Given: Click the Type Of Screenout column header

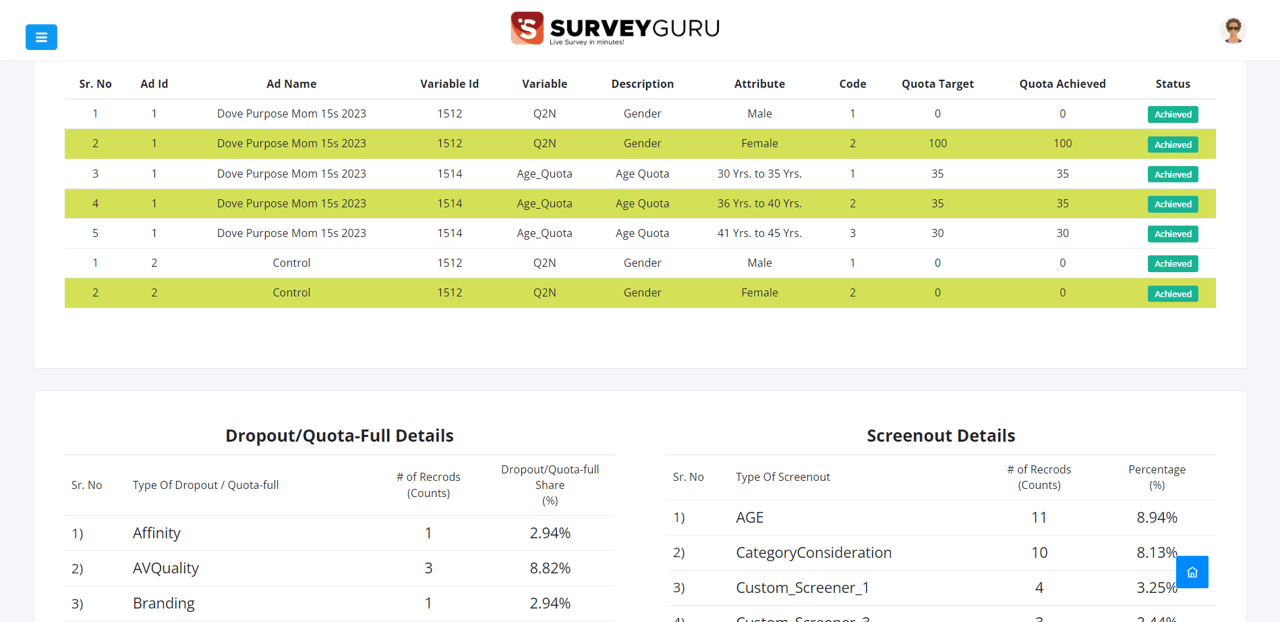Looking at the screenshot, I should pos(782,477).
